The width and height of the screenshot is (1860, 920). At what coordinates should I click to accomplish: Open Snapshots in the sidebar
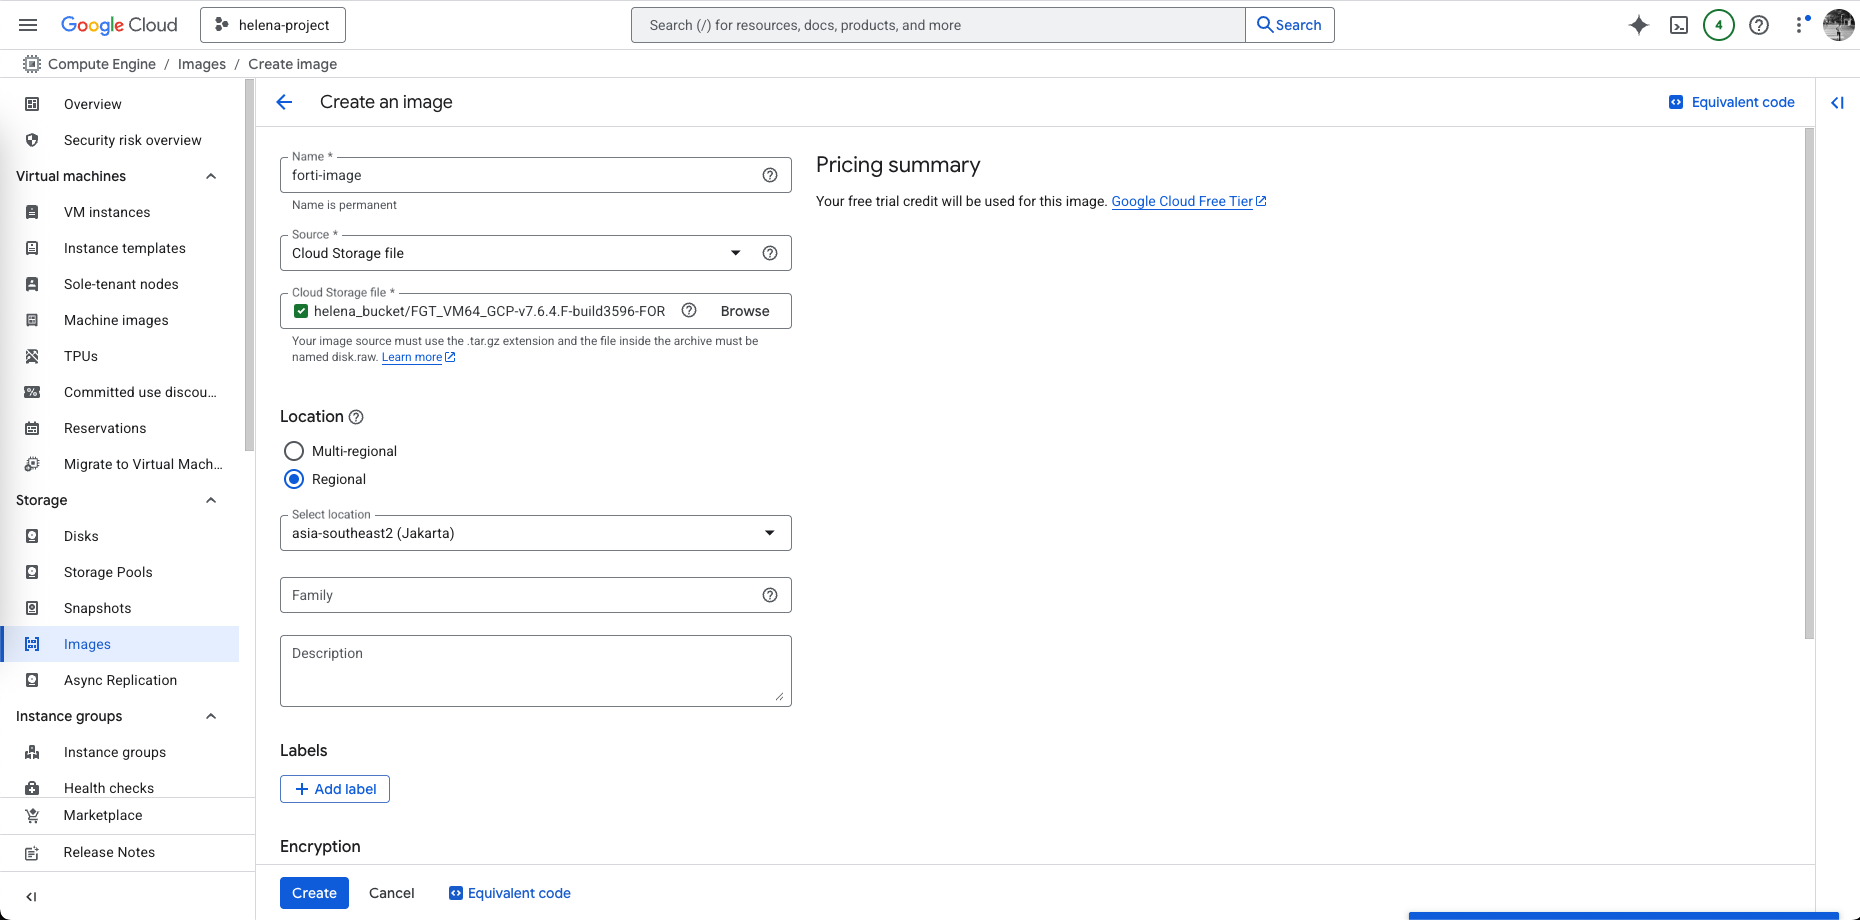coord(97,608)
